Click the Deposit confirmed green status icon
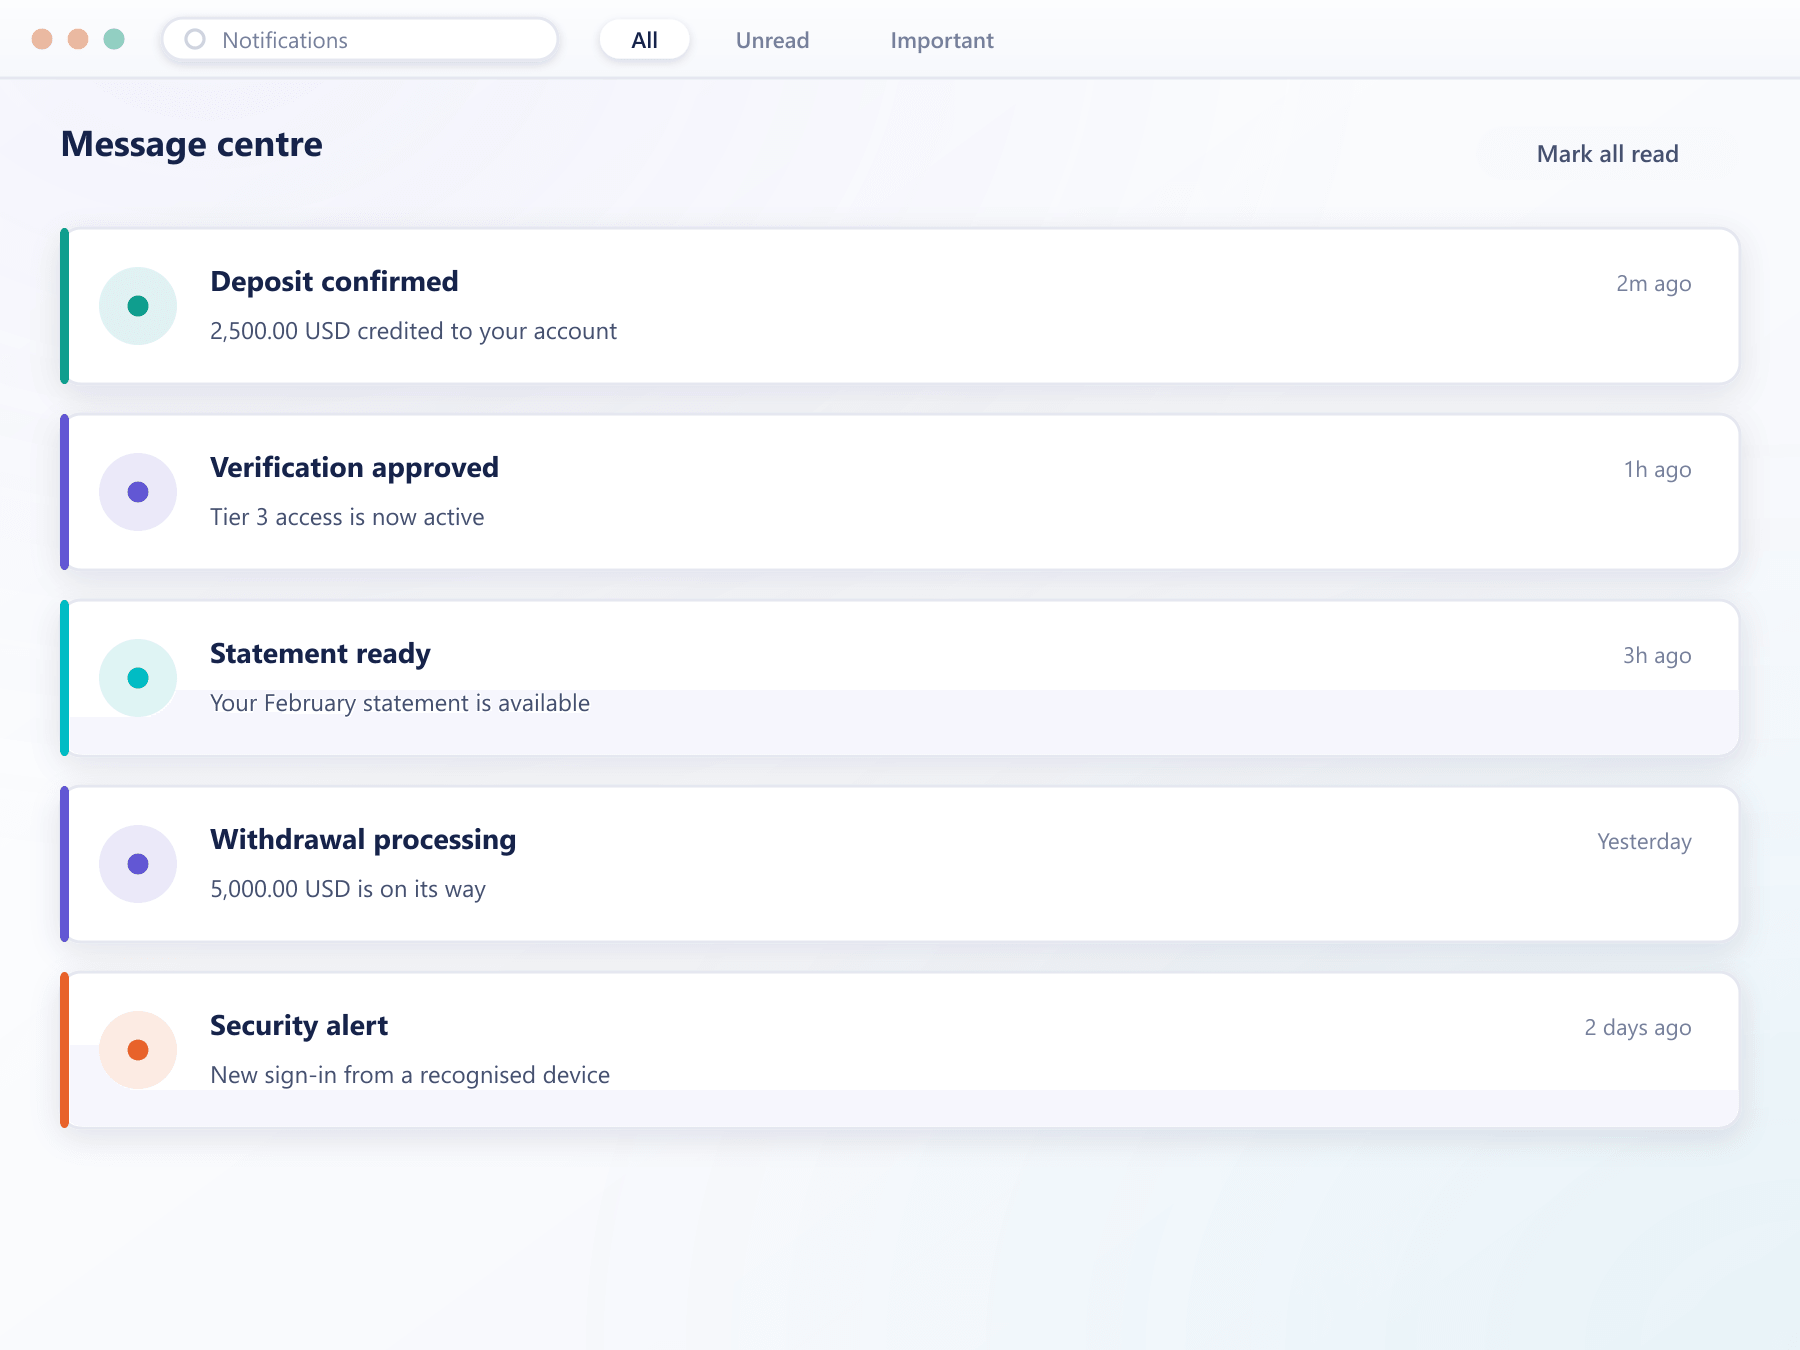Viewport: 1800px width, 1350px height. coord(138,306)
